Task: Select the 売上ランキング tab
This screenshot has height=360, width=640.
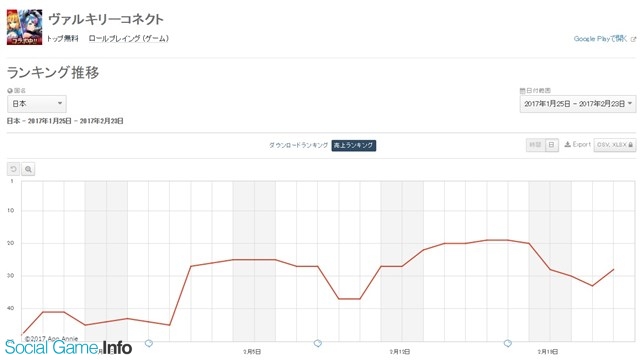Action: tap(353, 145)
